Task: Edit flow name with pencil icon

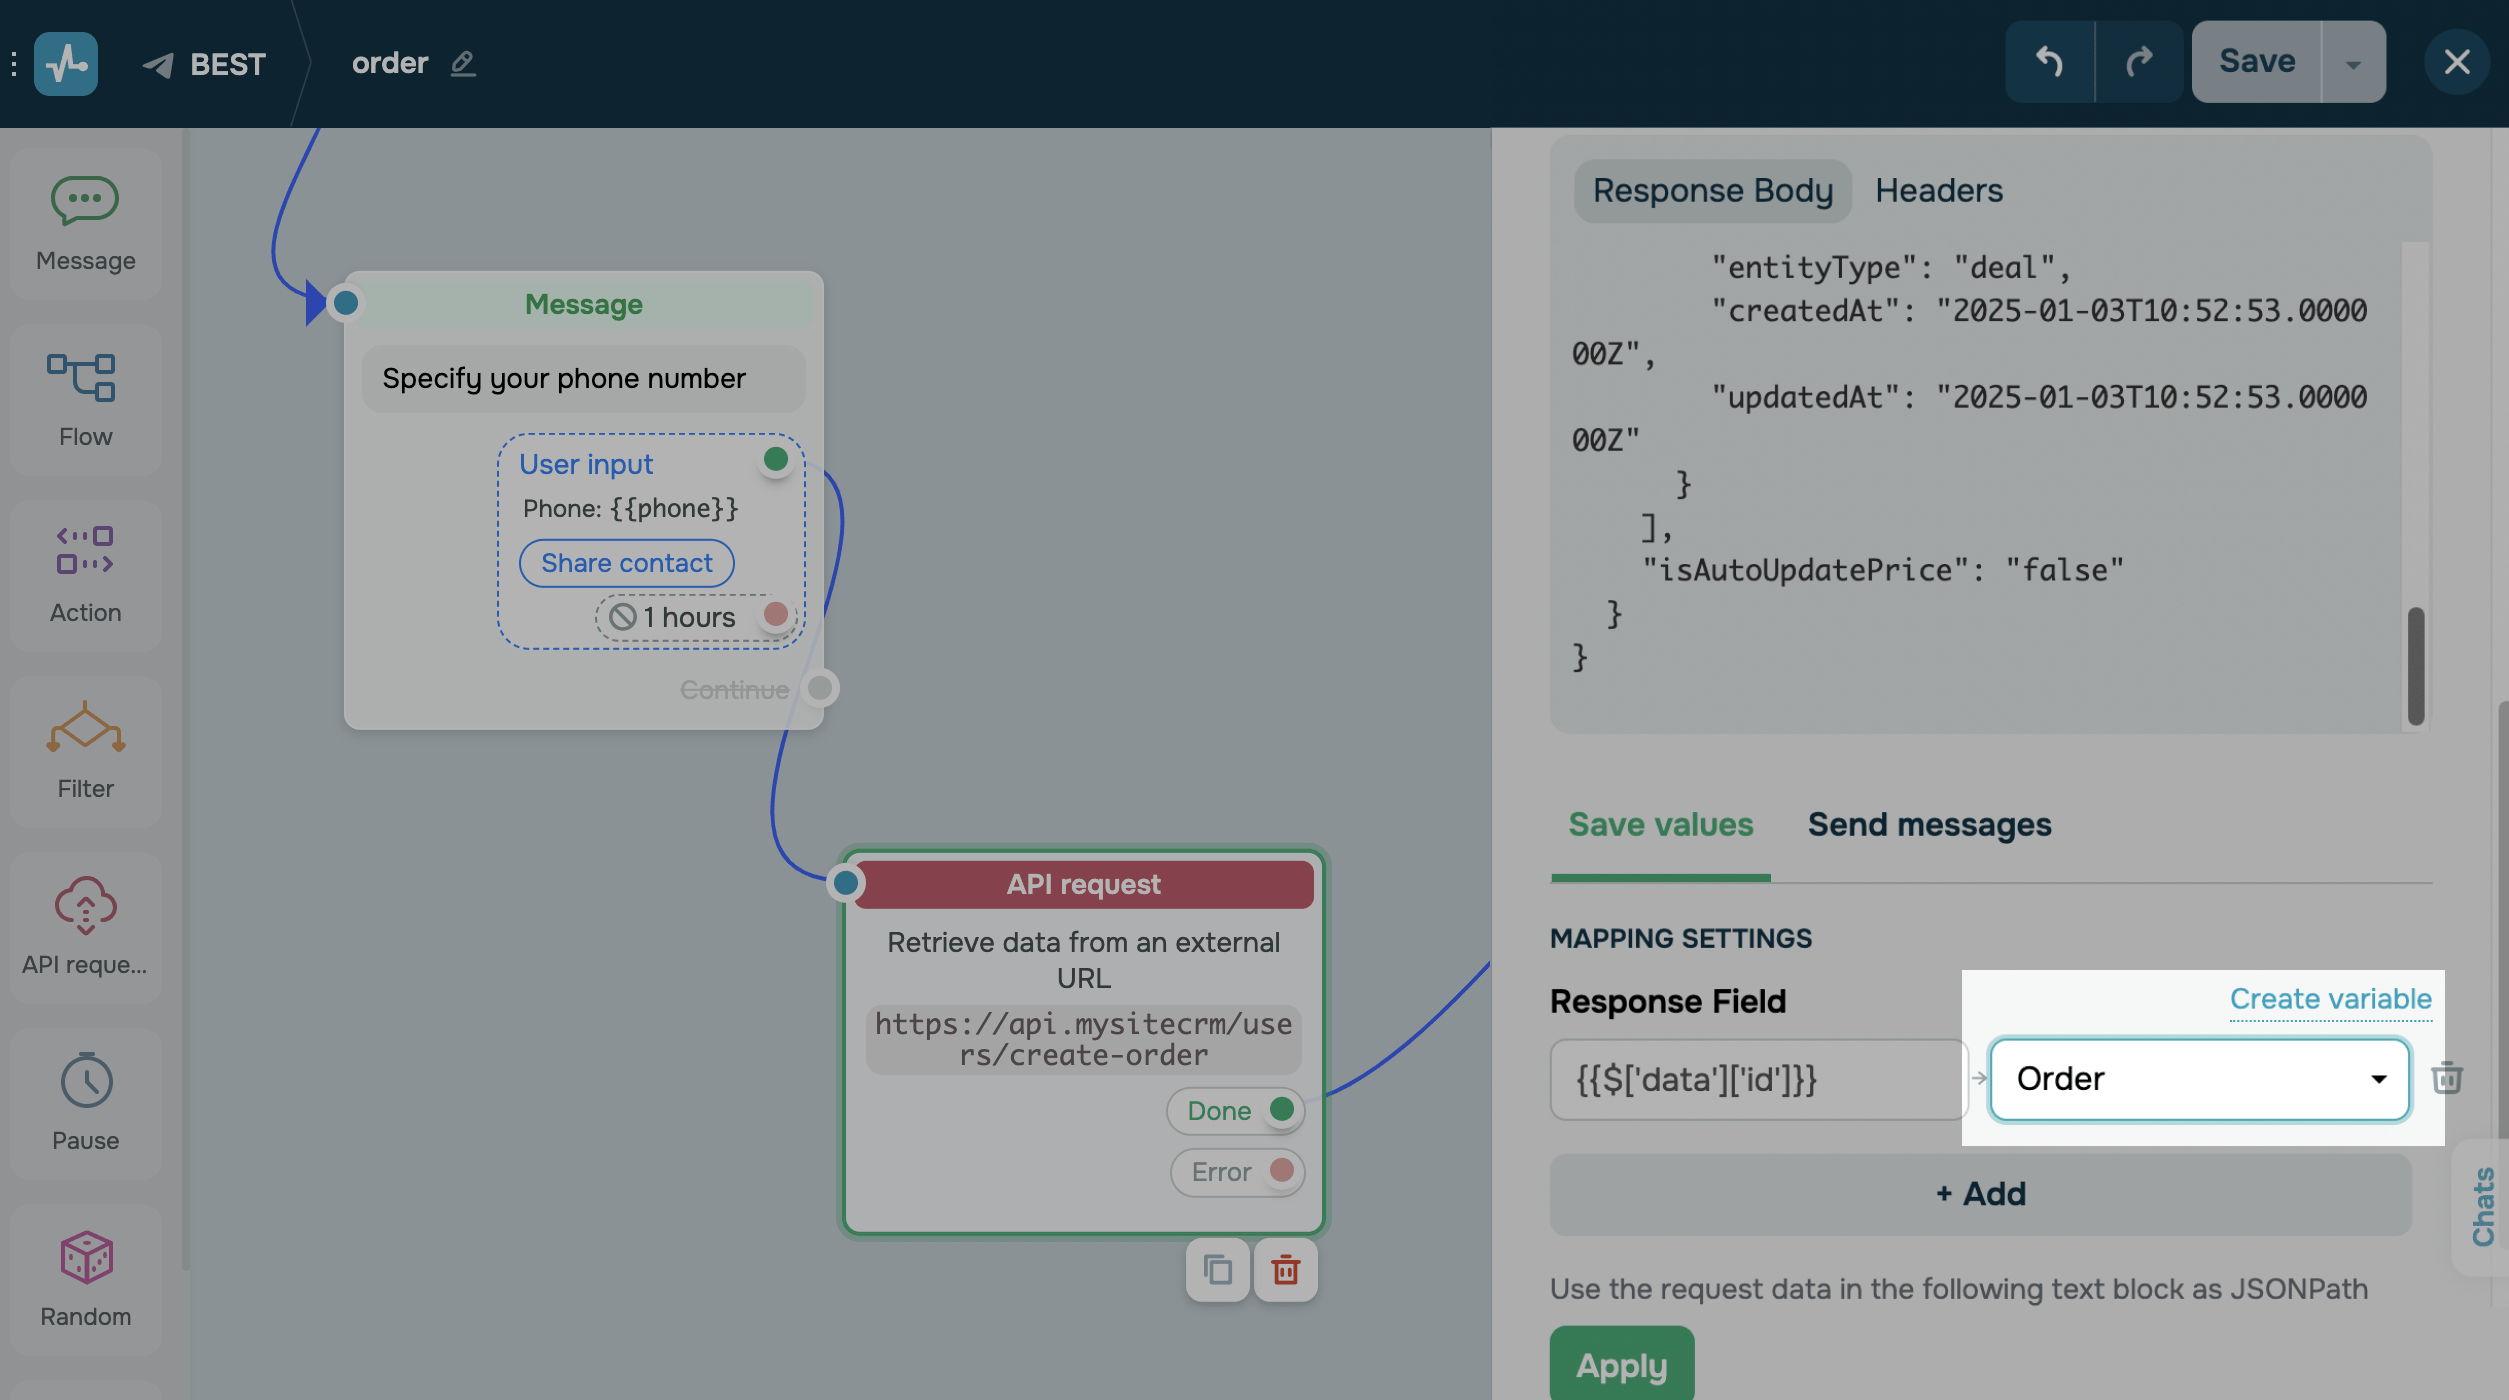Action: click(x=462, y=63)
